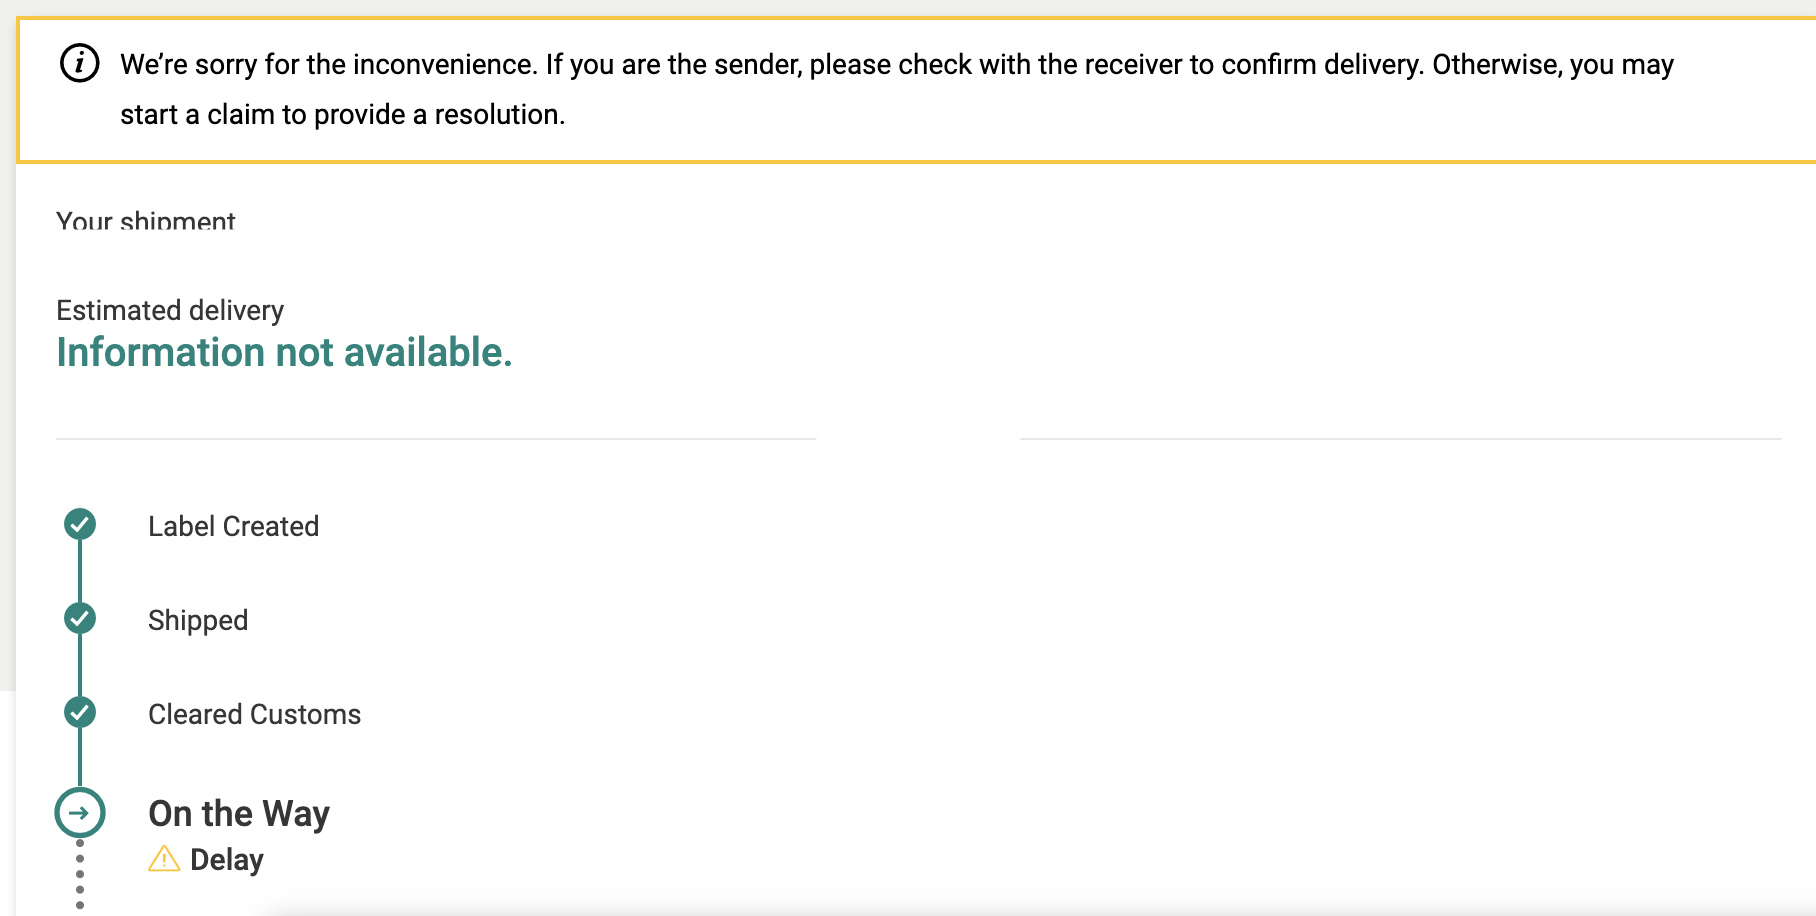Click the Your shipment heading
The image size is (1816, 916).
pos(146,221)
